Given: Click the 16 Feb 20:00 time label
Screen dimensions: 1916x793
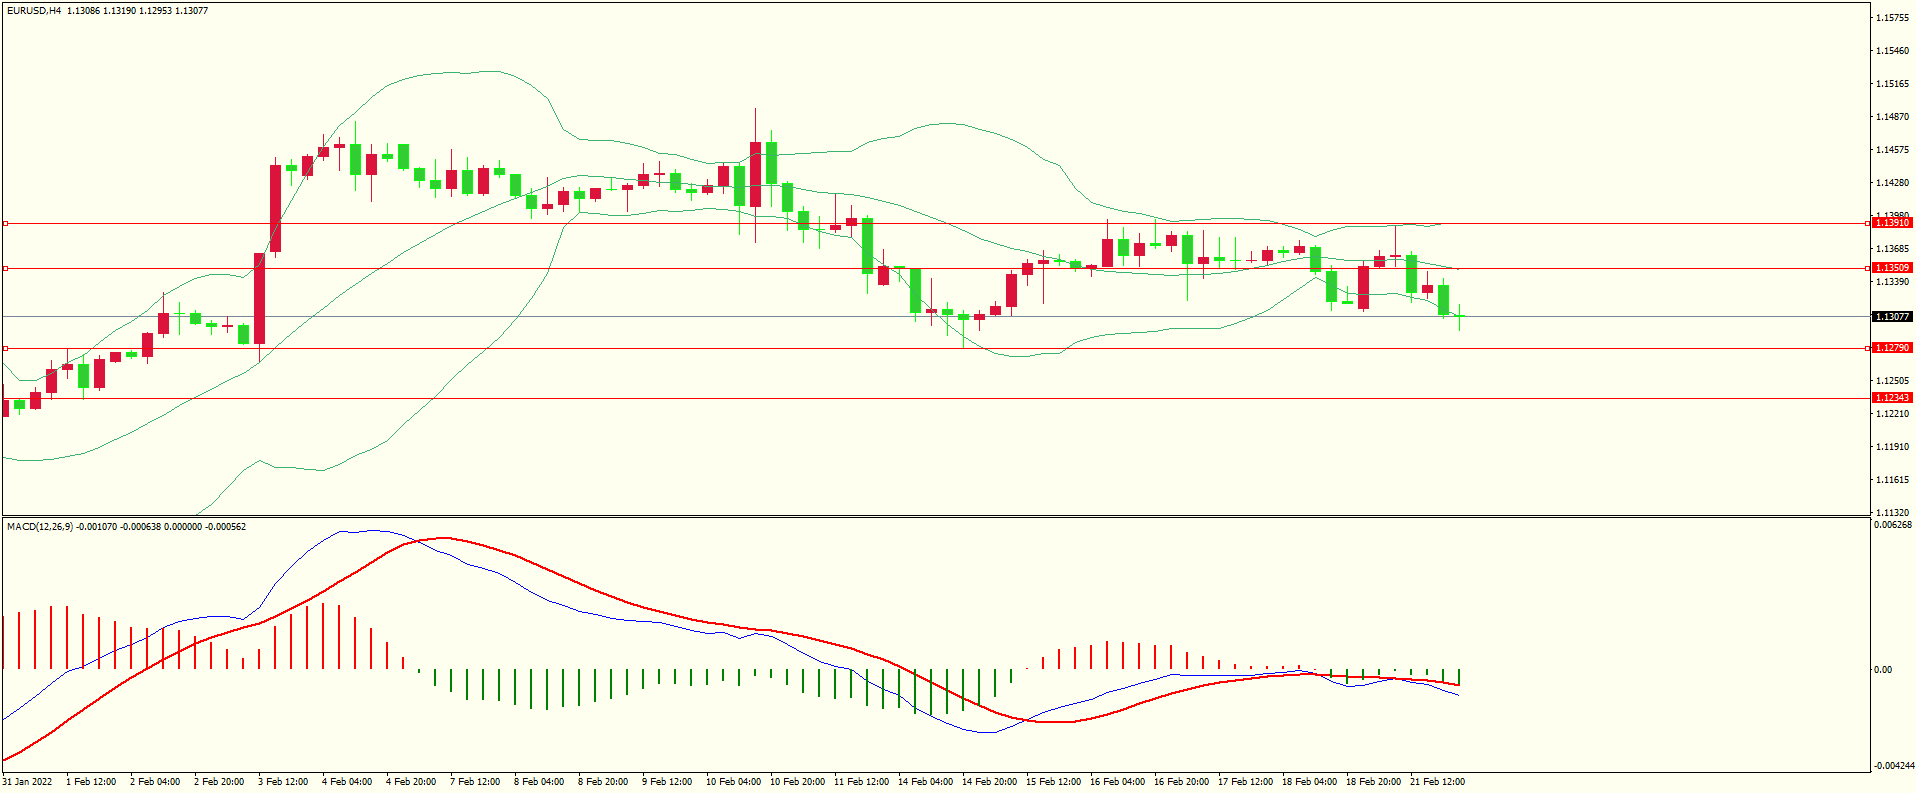Looking at the screenshot, I should pyautogui.click(x=1182, y=782).
